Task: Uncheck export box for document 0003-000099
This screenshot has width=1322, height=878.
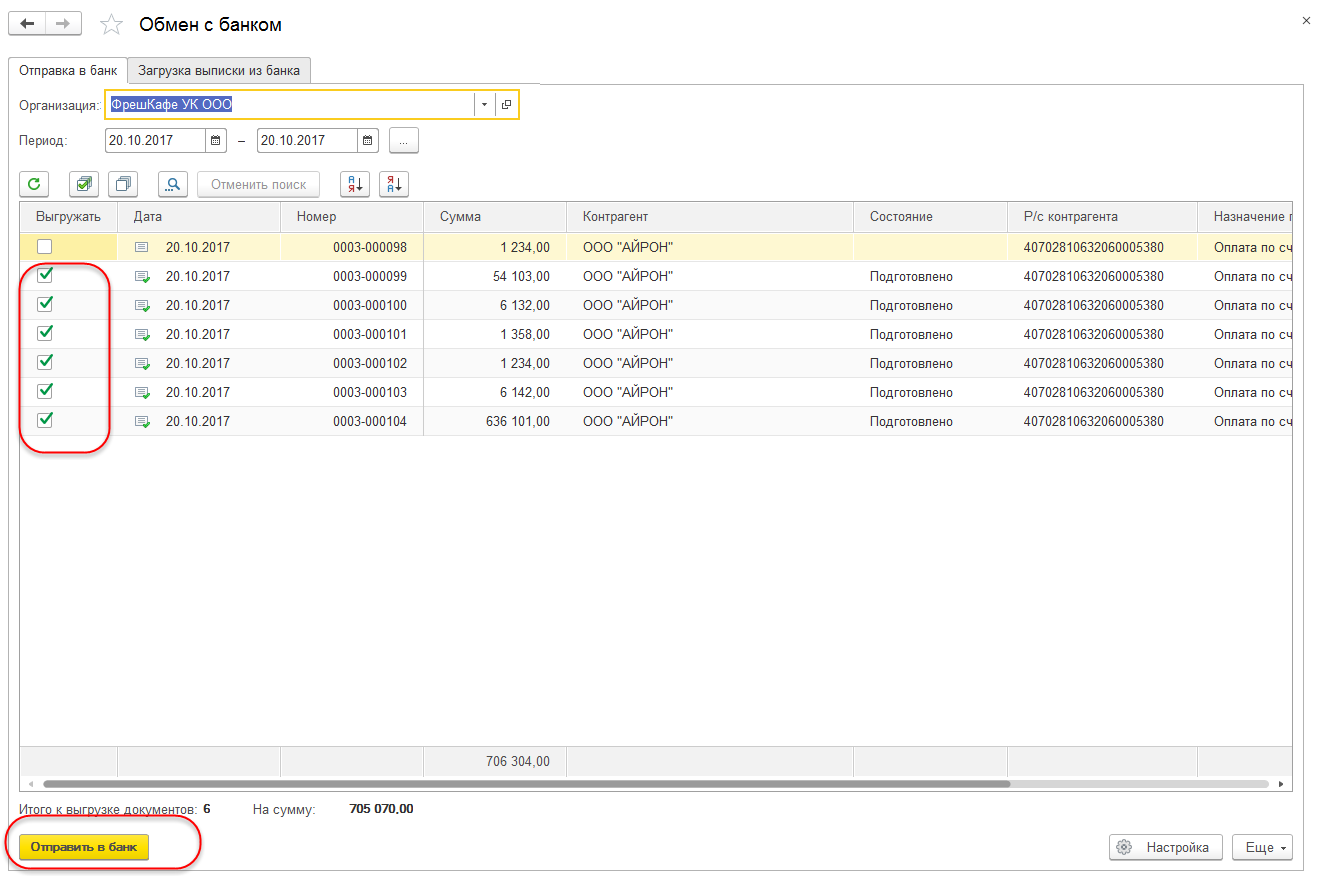Action: [44, 276]
